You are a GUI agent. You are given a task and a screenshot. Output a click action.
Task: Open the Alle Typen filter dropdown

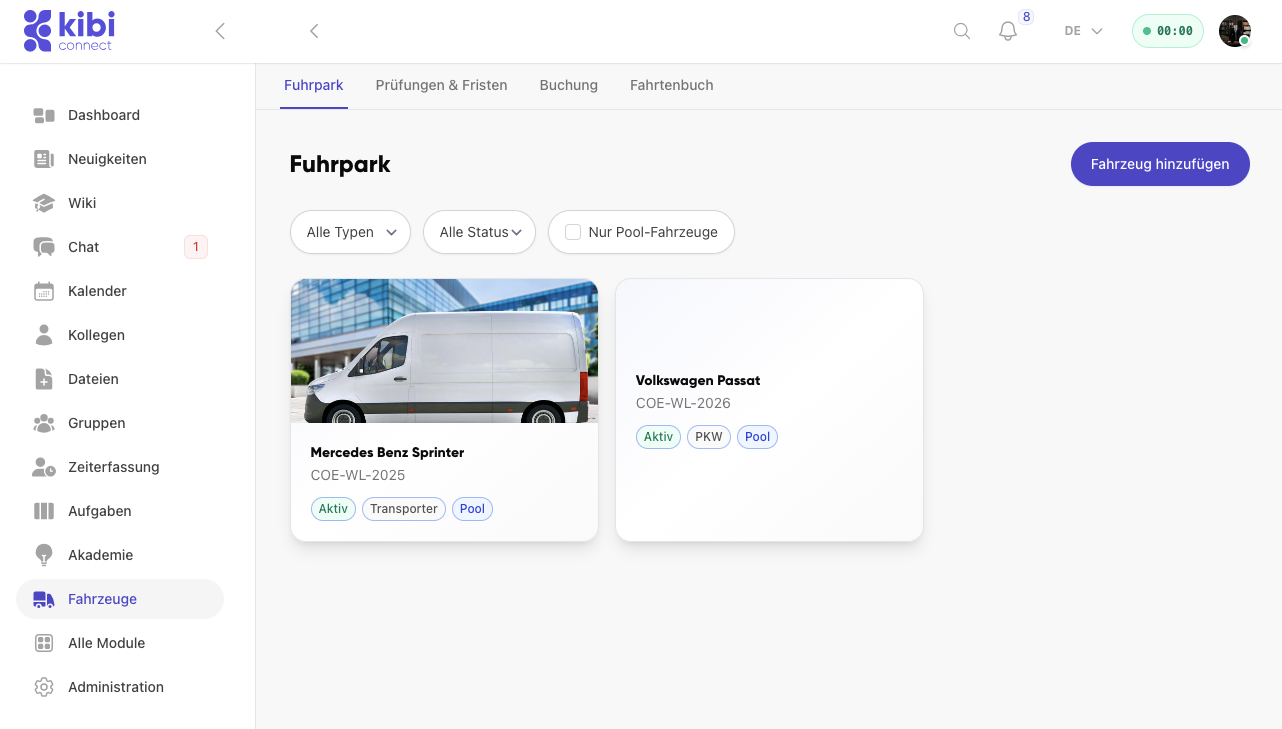click(350, 232)
